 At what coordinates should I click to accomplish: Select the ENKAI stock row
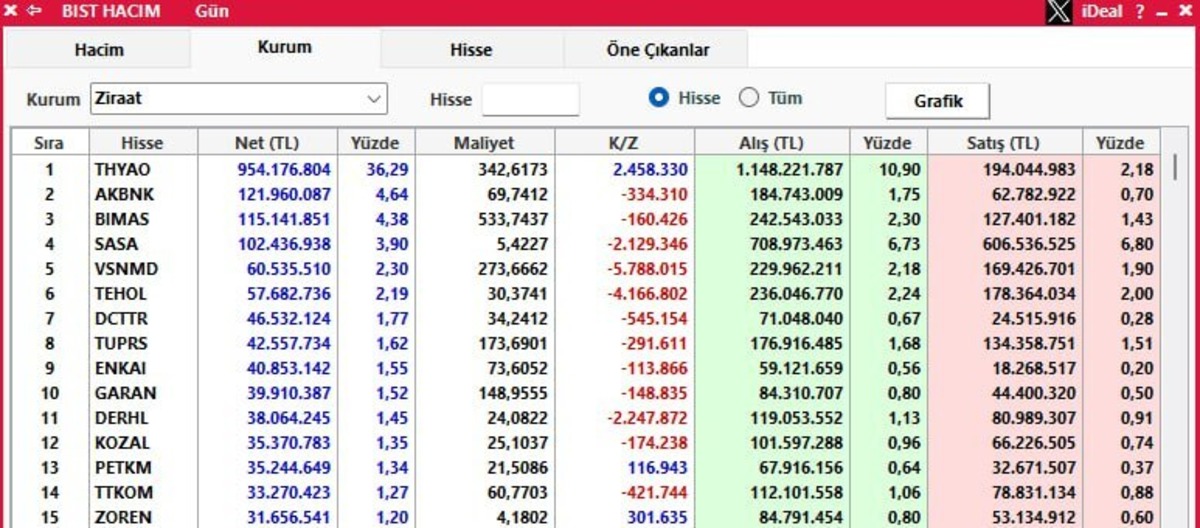[586, 368]
